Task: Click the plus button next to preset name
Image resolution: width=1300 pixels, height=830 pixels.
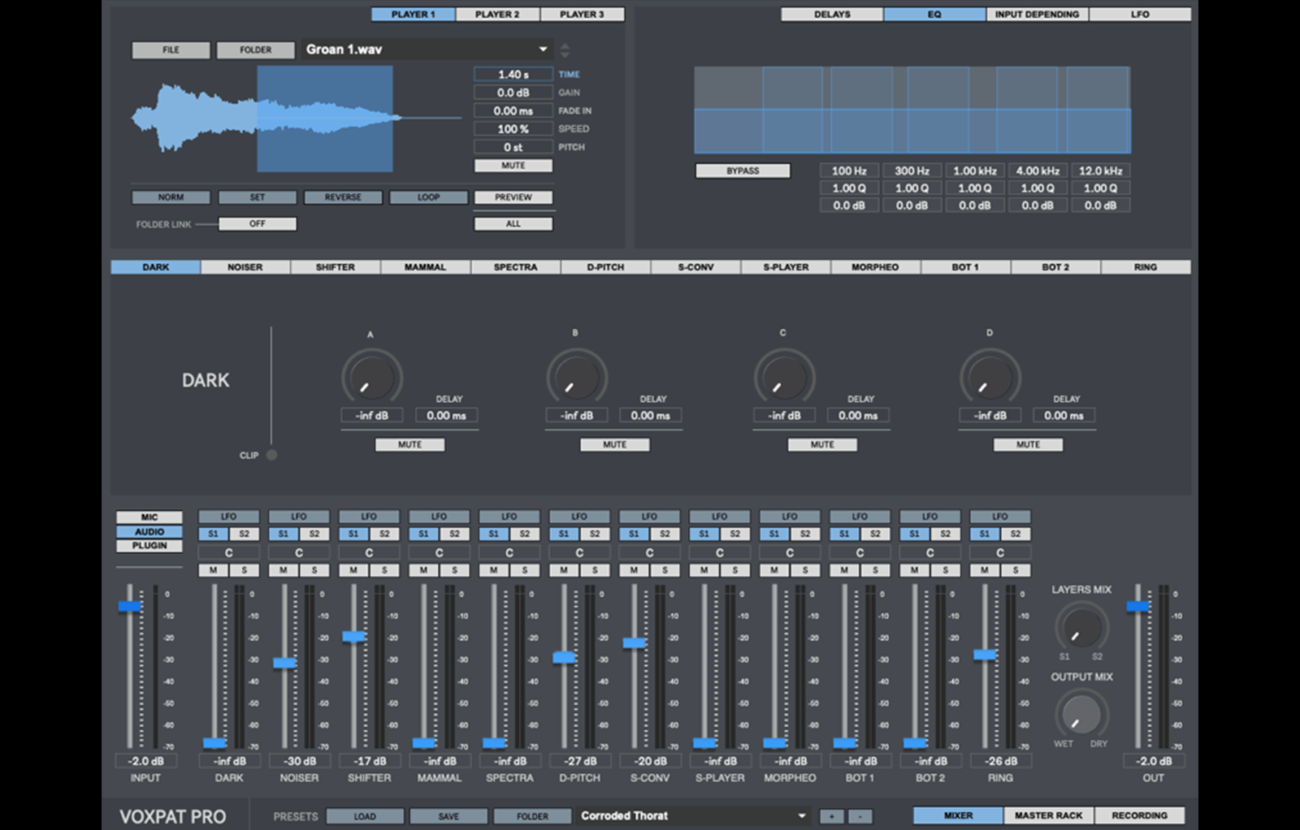Action: click(x=831, y=816)
